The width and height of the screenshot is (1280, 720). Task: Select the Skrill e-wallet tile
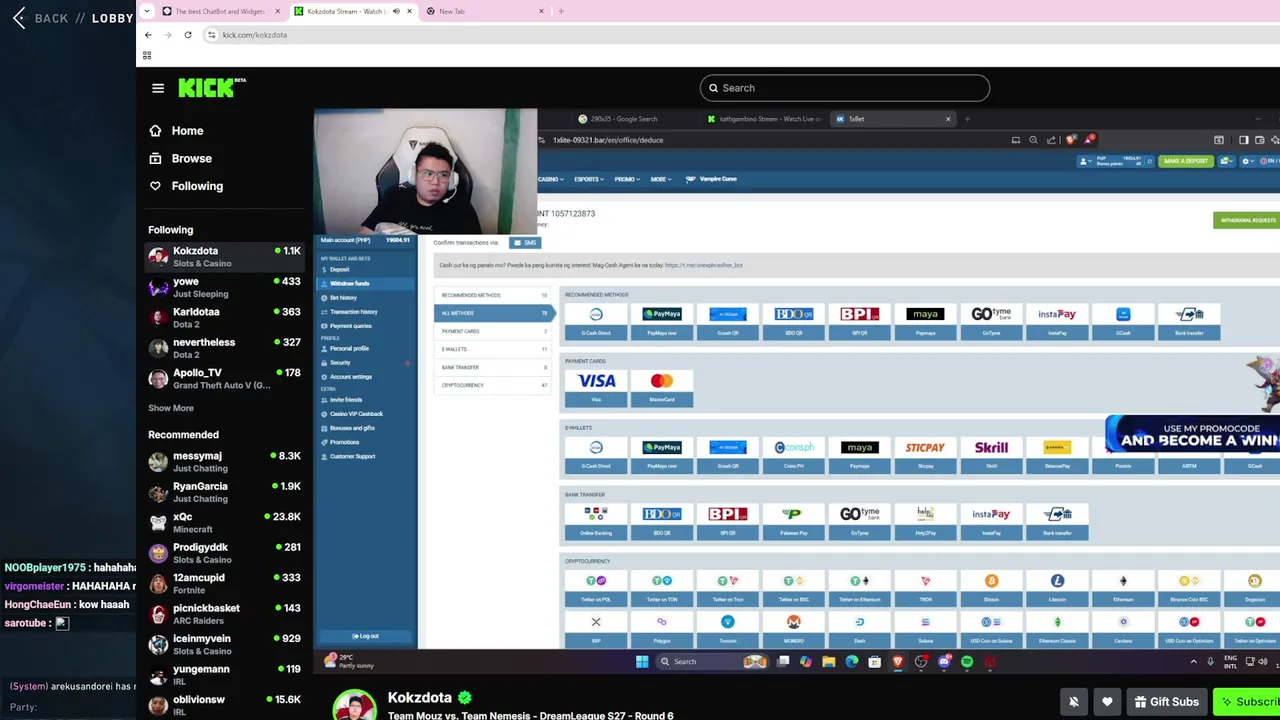tap(992, 454)
